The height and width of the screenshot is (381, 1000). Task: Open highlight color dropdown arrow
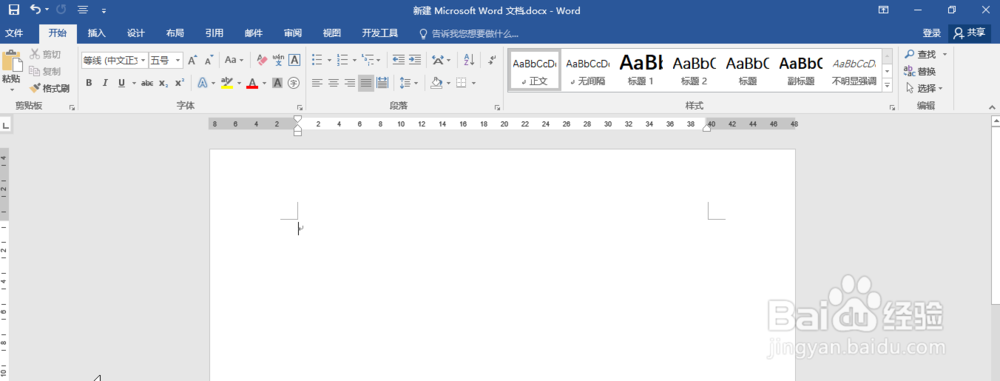(239, 83)
